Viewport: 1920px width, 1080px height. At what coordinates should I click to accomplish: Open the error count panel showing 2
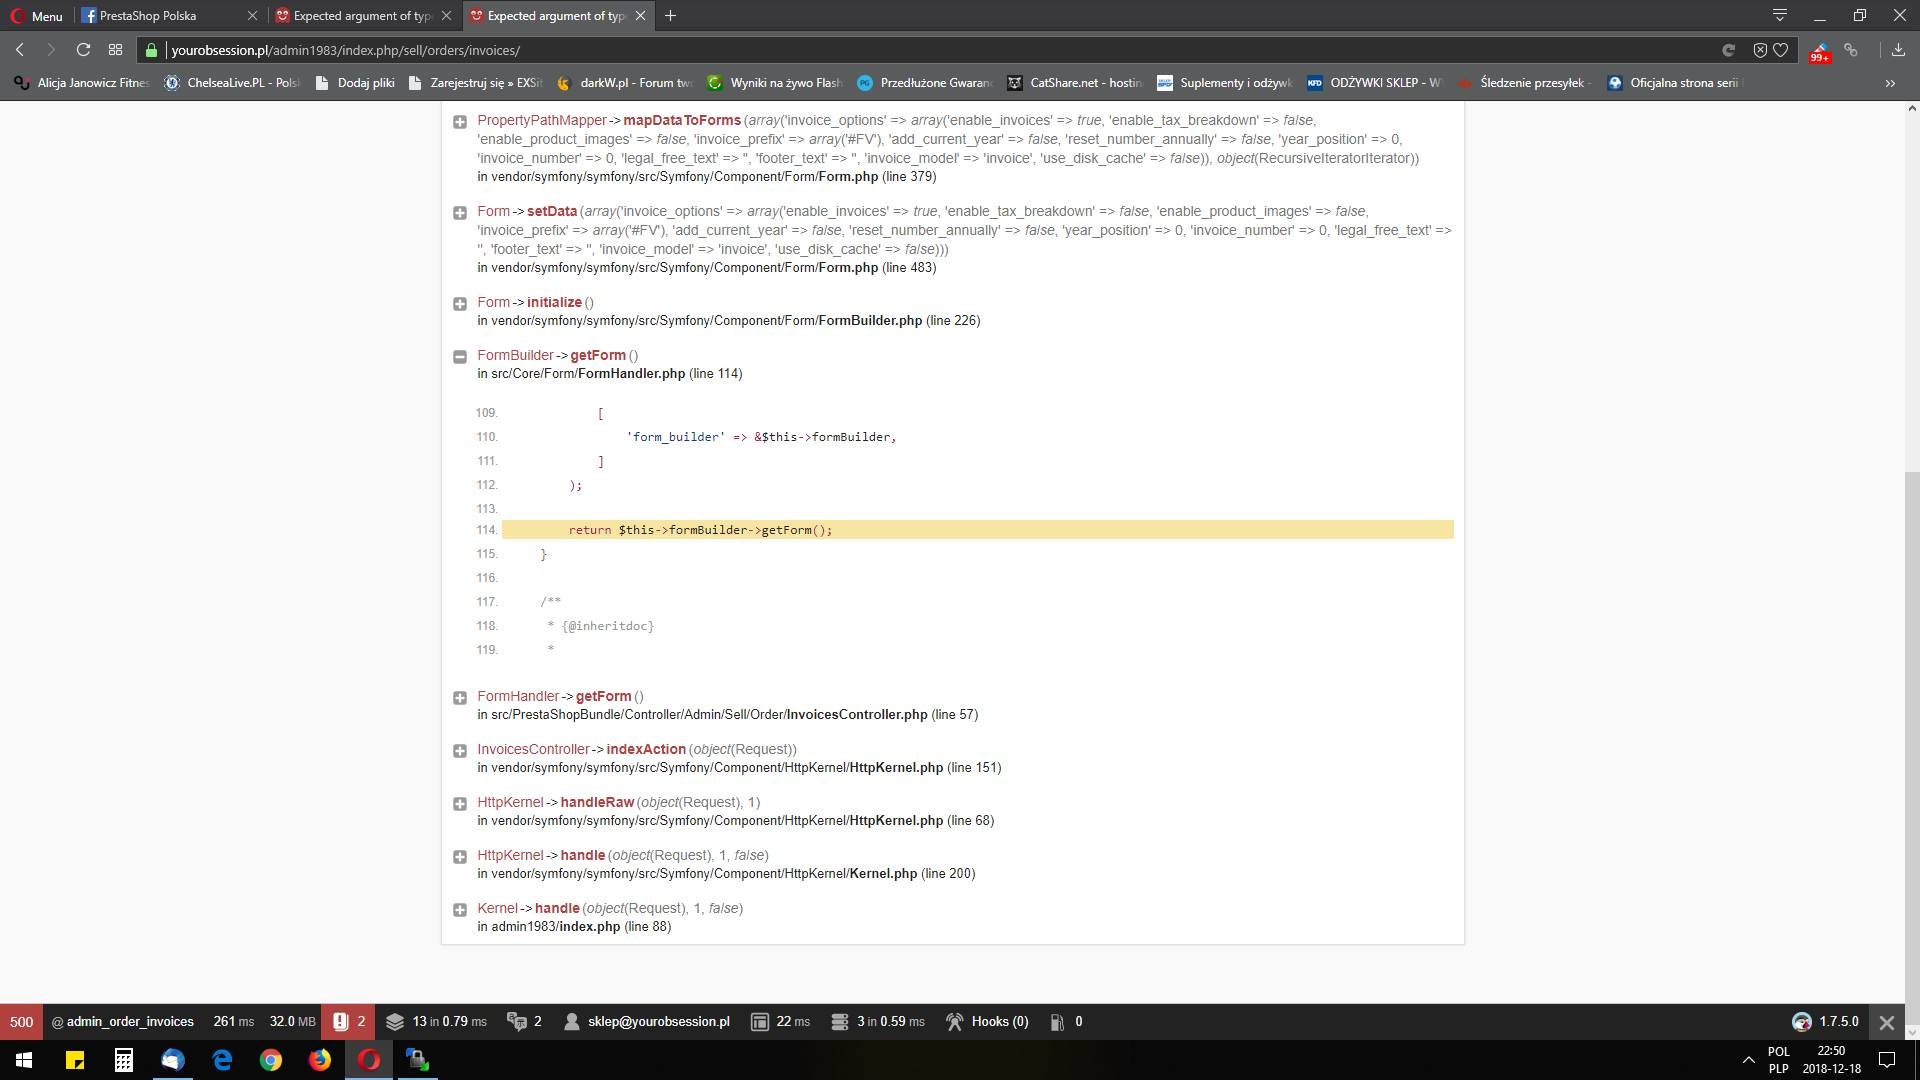[349, 1022]
